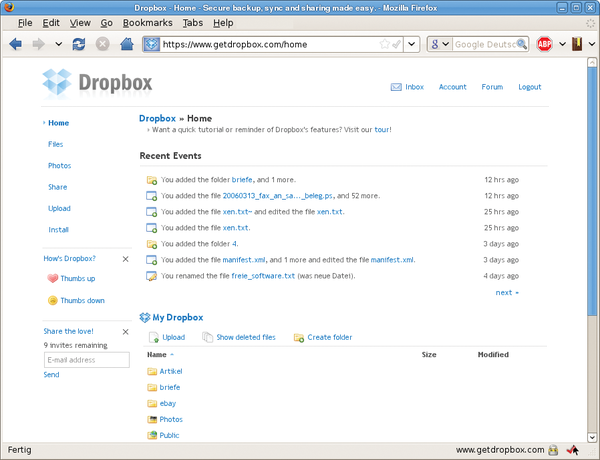
Task: Go back with the blue back arrow
Action: pyautogui.click(x=16, y=44)
